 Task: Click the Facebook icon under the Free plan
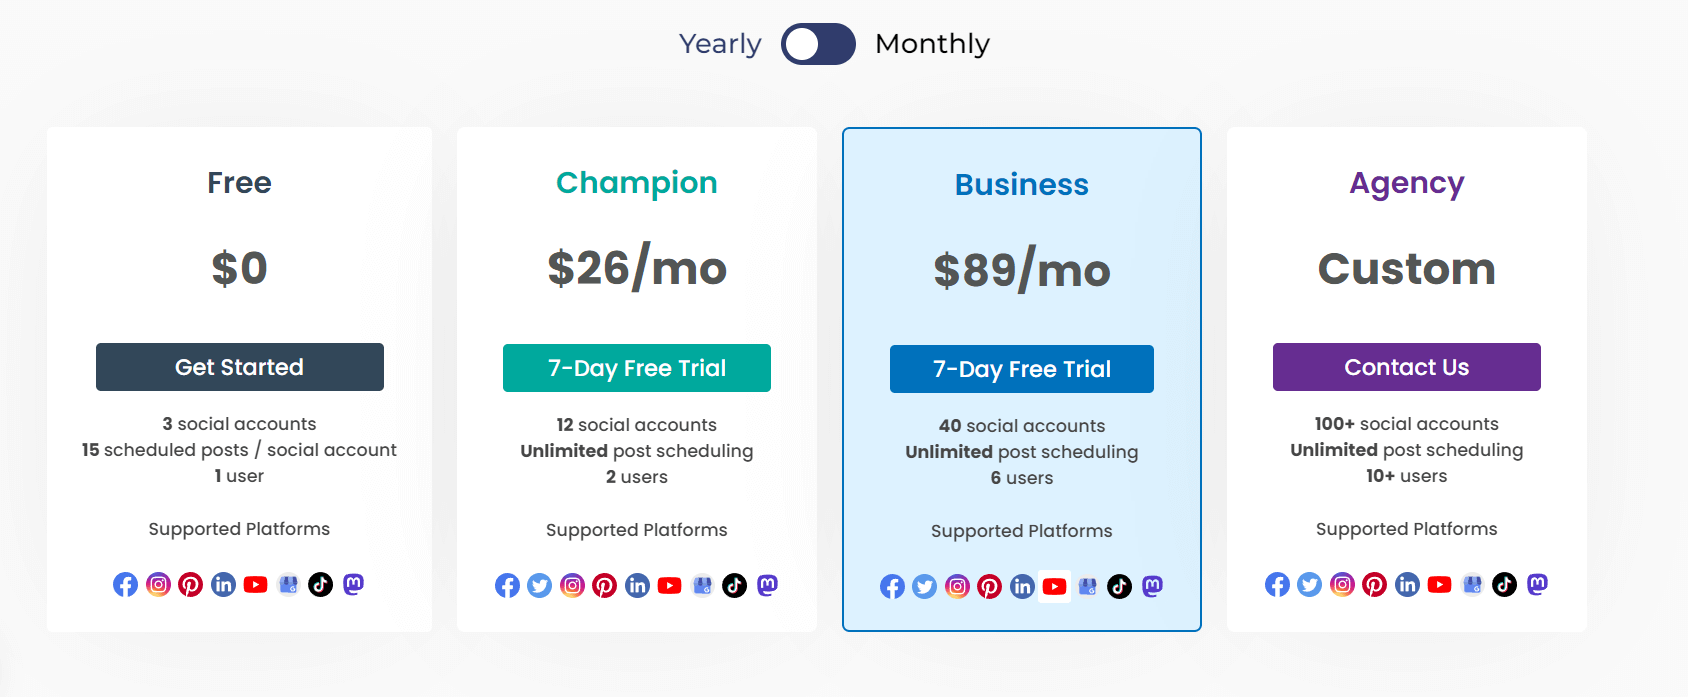(125, 584)
